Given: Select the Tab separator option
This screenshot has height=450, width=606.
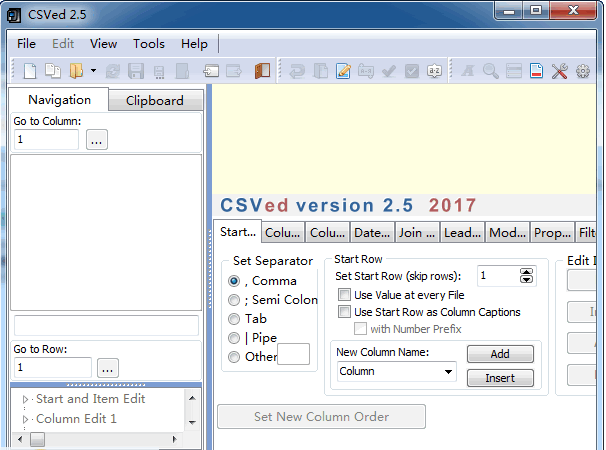Looking at the screenshot, I should tap(234, 319).
